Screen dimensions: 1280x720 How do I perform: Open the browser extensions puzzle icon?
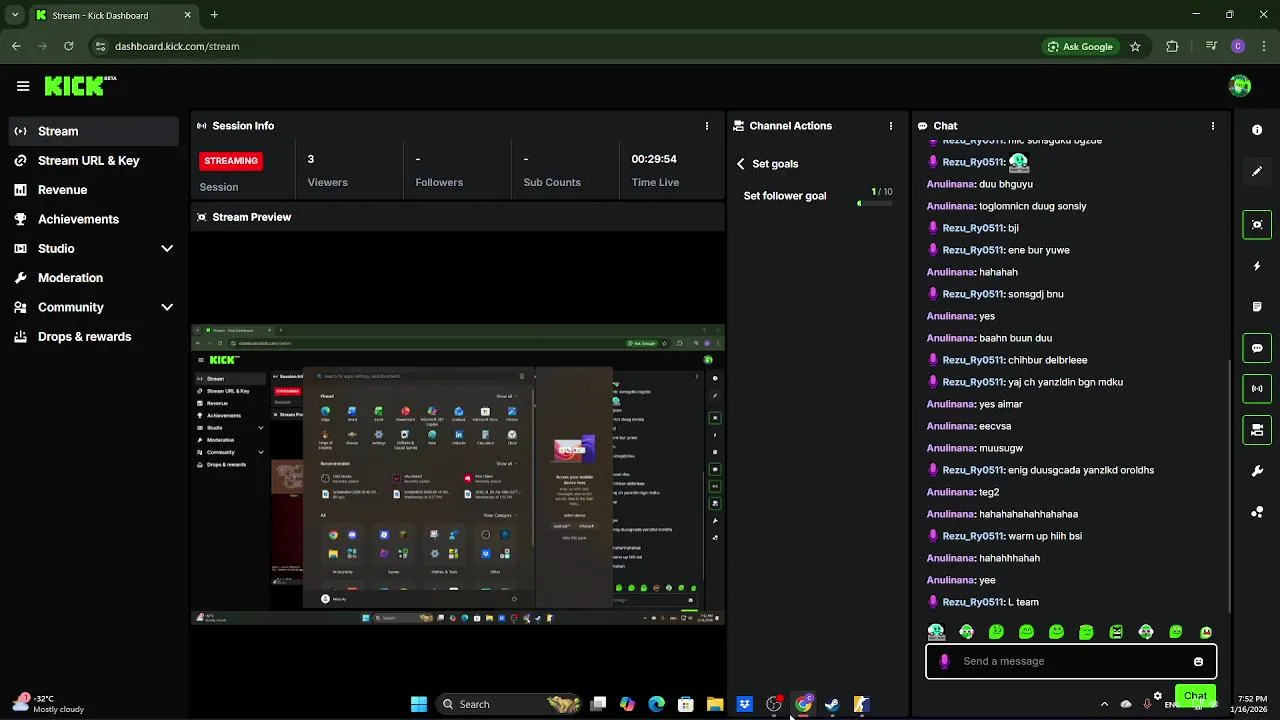(1172, 46)
